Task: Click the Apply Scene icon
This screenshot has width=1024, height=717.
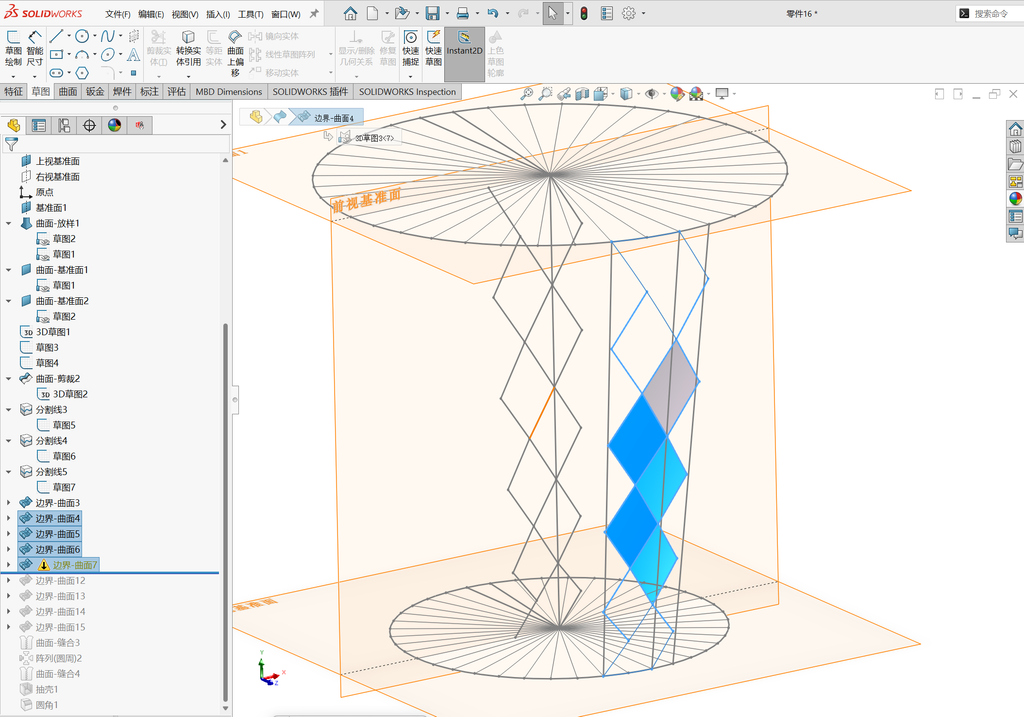Action: click(x=696, y=94)
